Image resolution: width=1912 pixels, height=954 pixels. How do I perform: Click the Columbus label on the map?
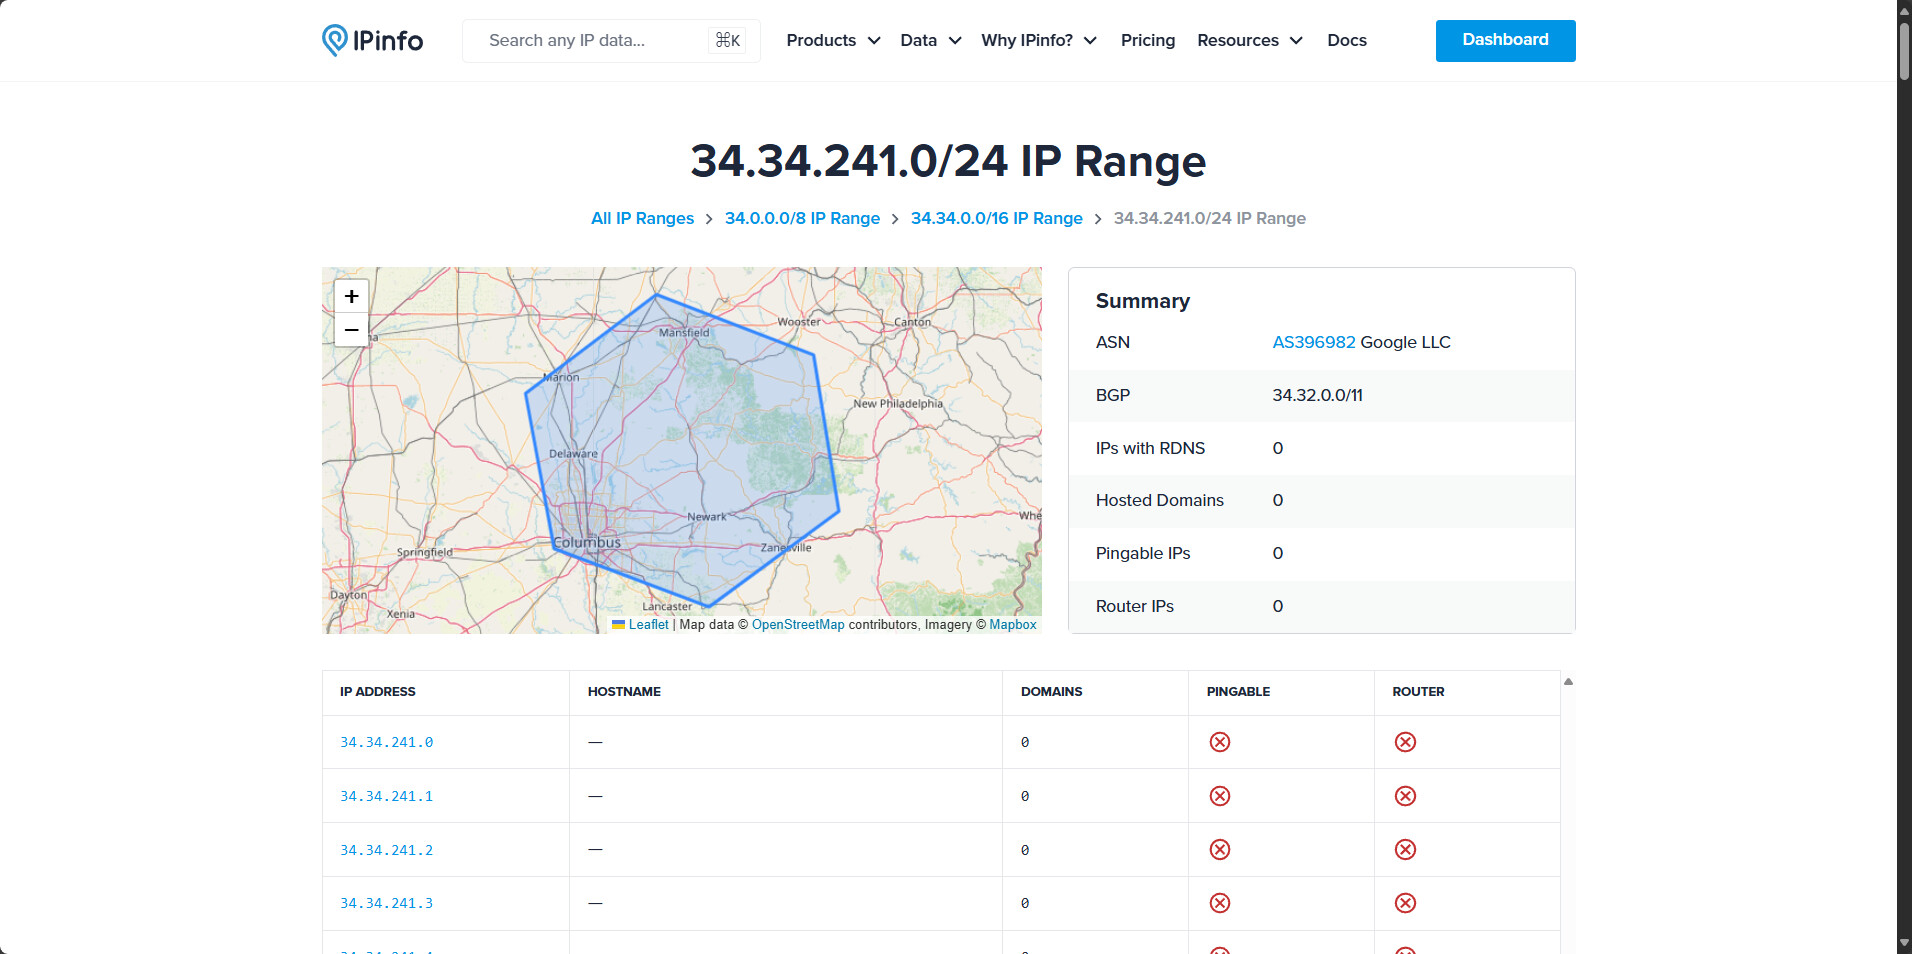587,542
